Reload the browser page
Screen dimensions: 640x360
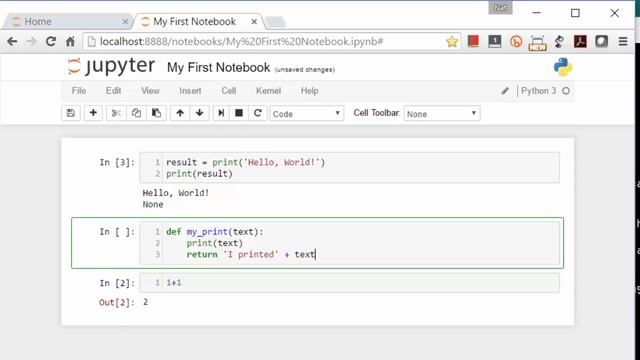click(x=51, y=41)
